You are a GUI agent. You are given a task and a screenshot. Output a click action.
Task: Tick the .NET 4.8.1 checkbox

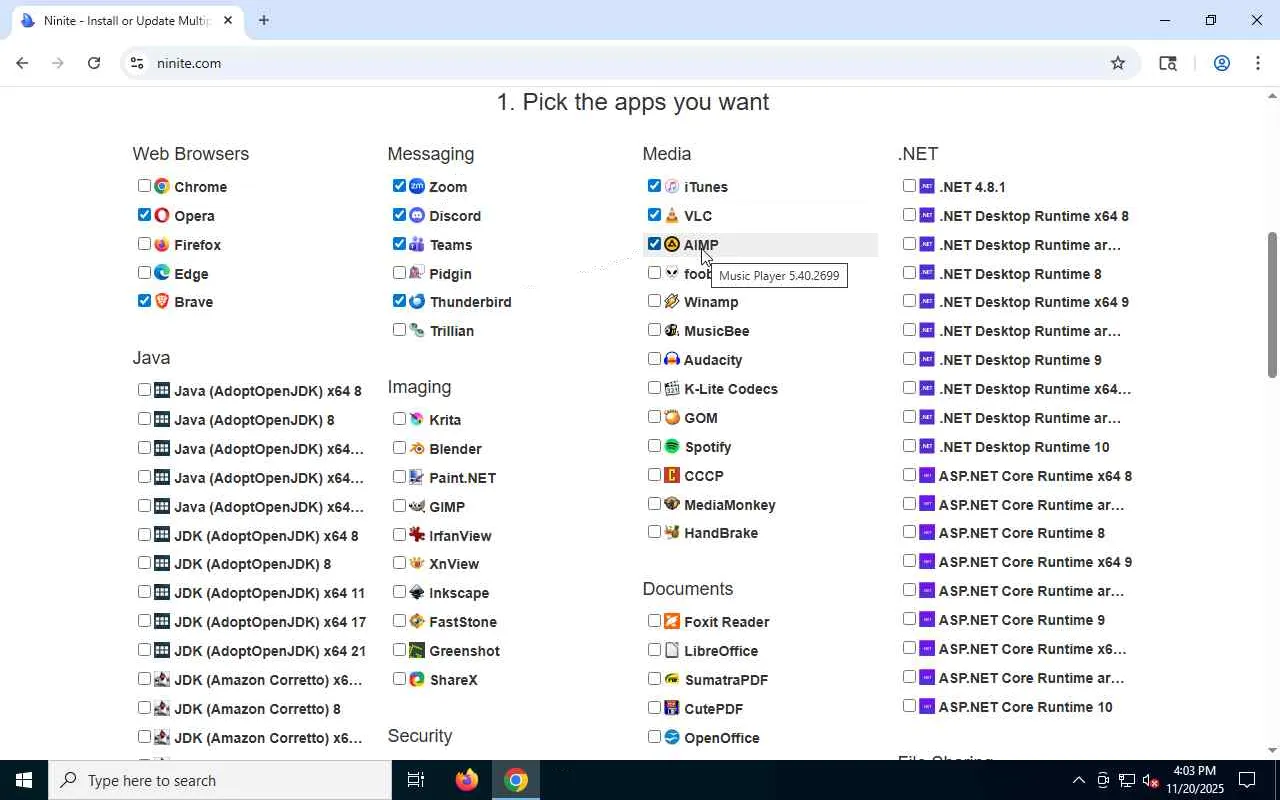909,186
